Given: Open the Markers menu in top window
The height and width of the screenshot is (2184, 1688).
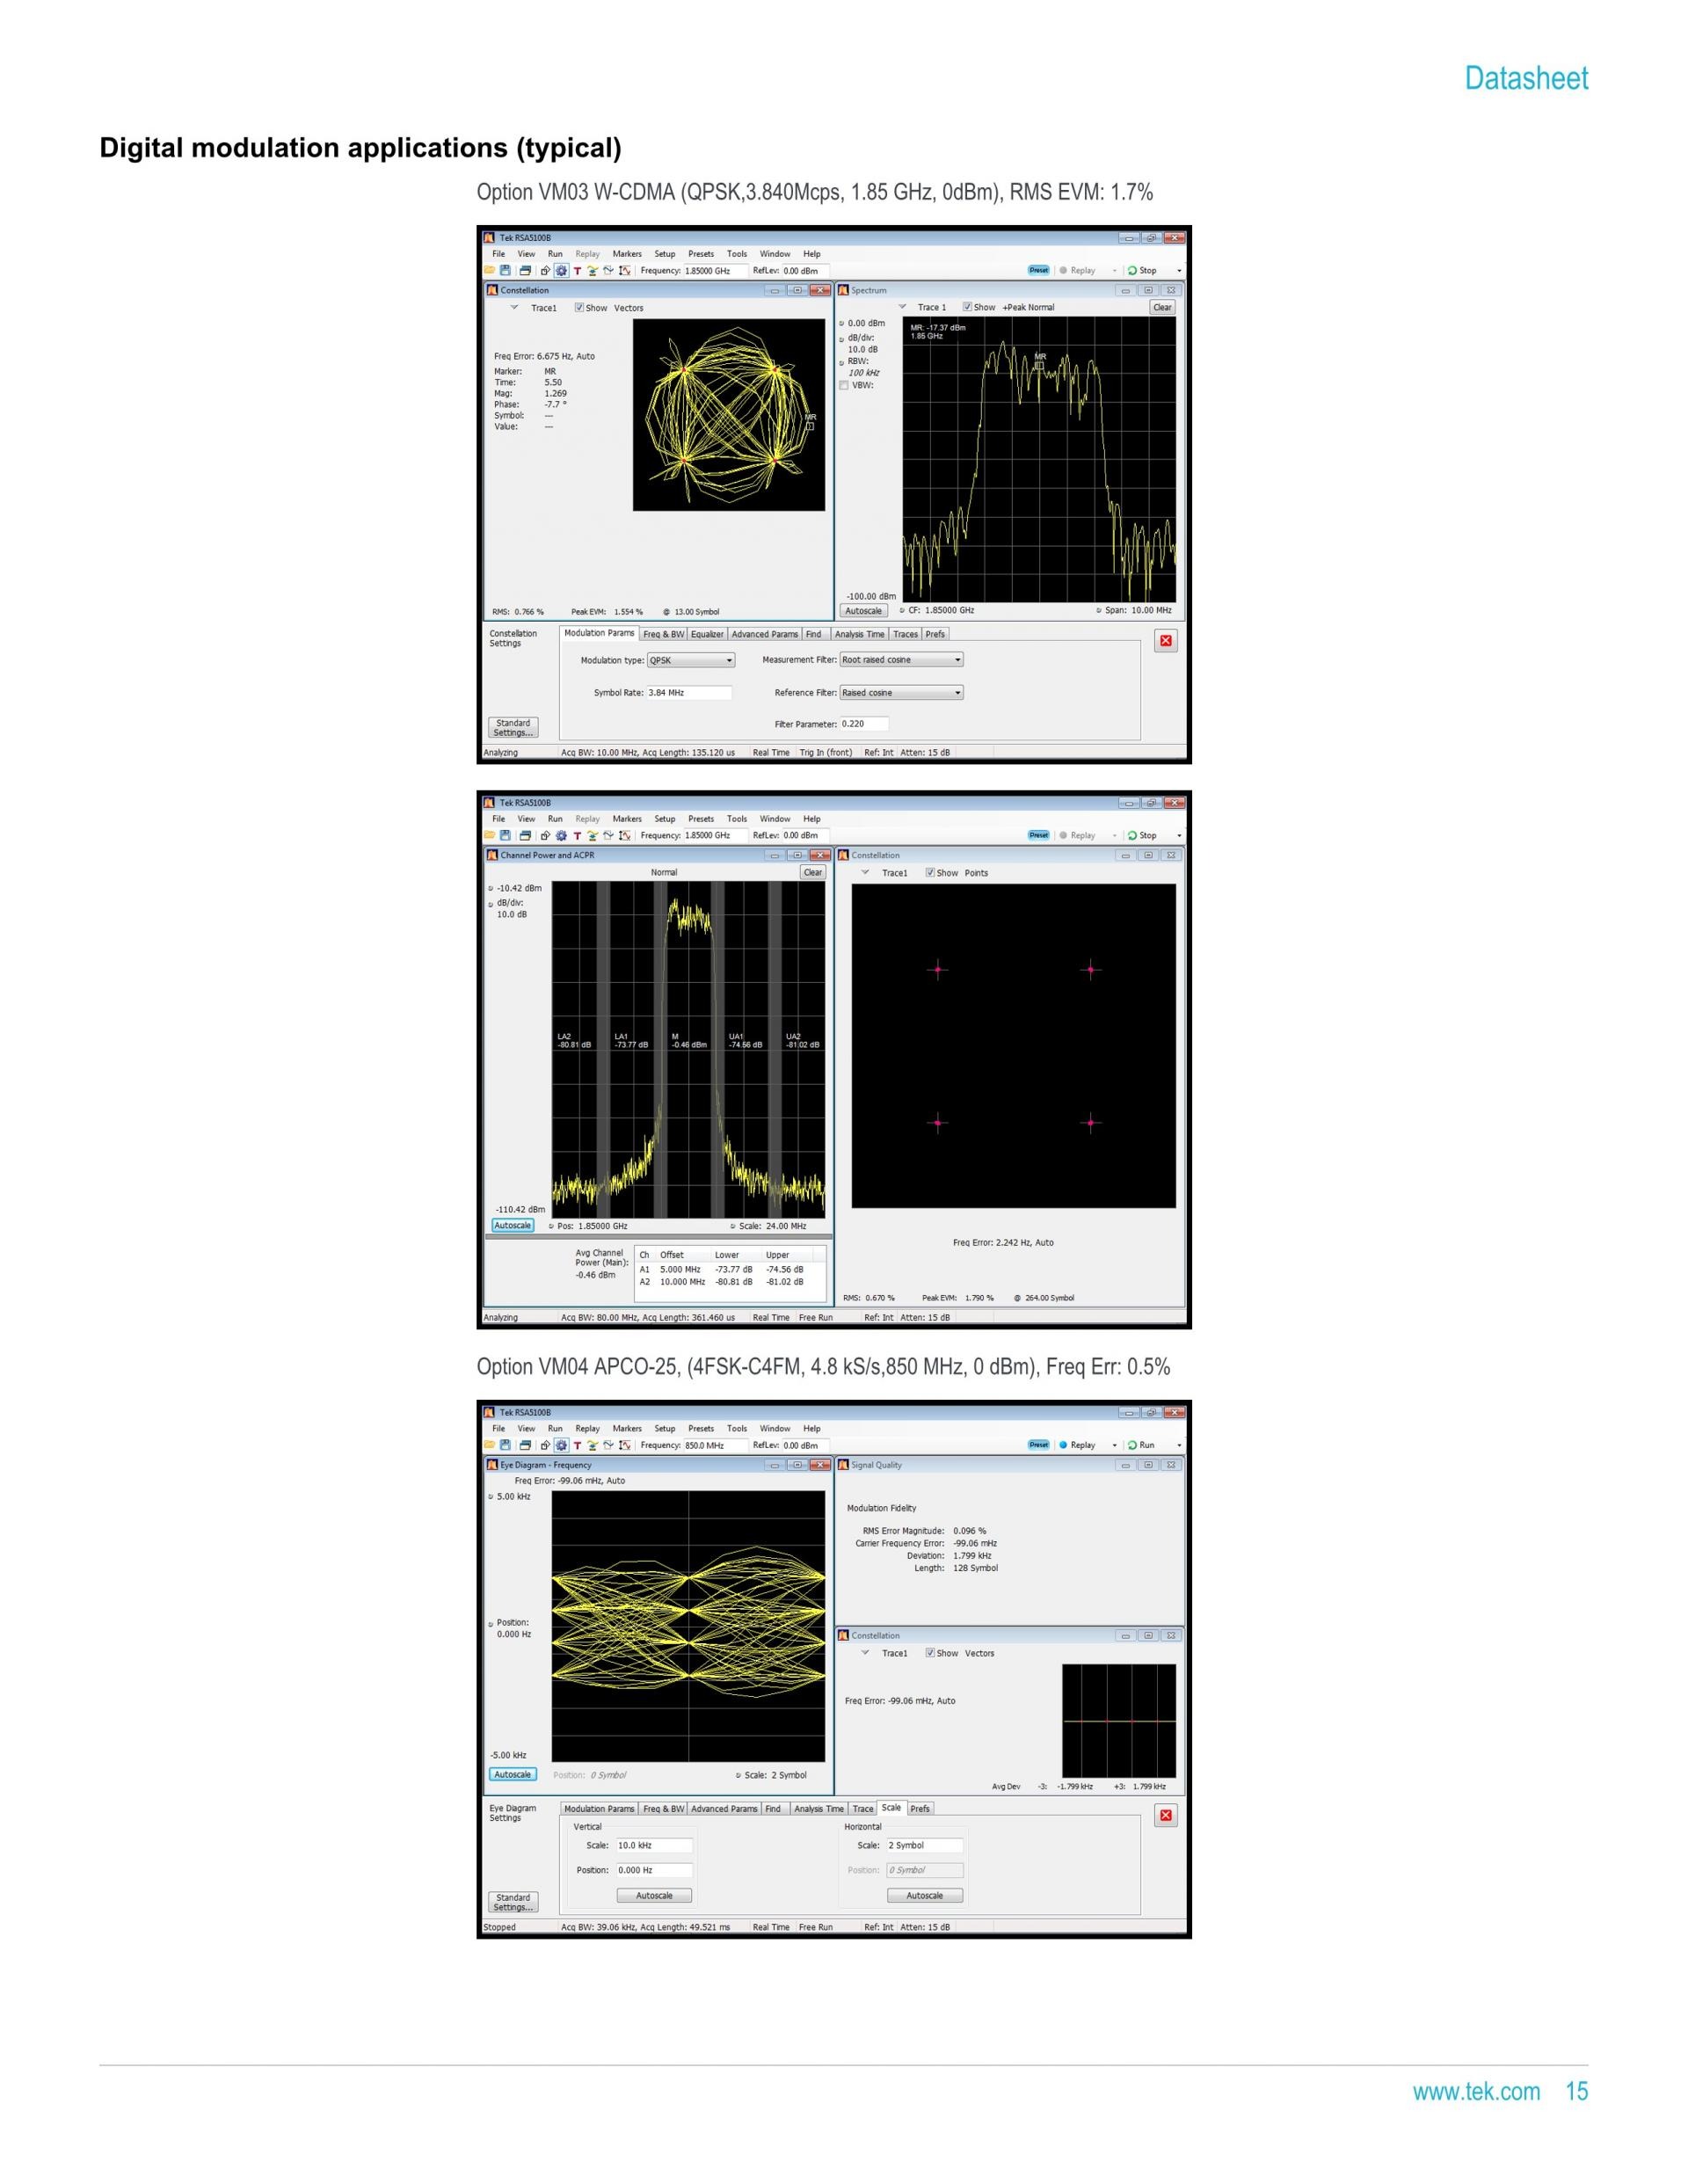Looking at the screenshot, I should click(627, 254).
